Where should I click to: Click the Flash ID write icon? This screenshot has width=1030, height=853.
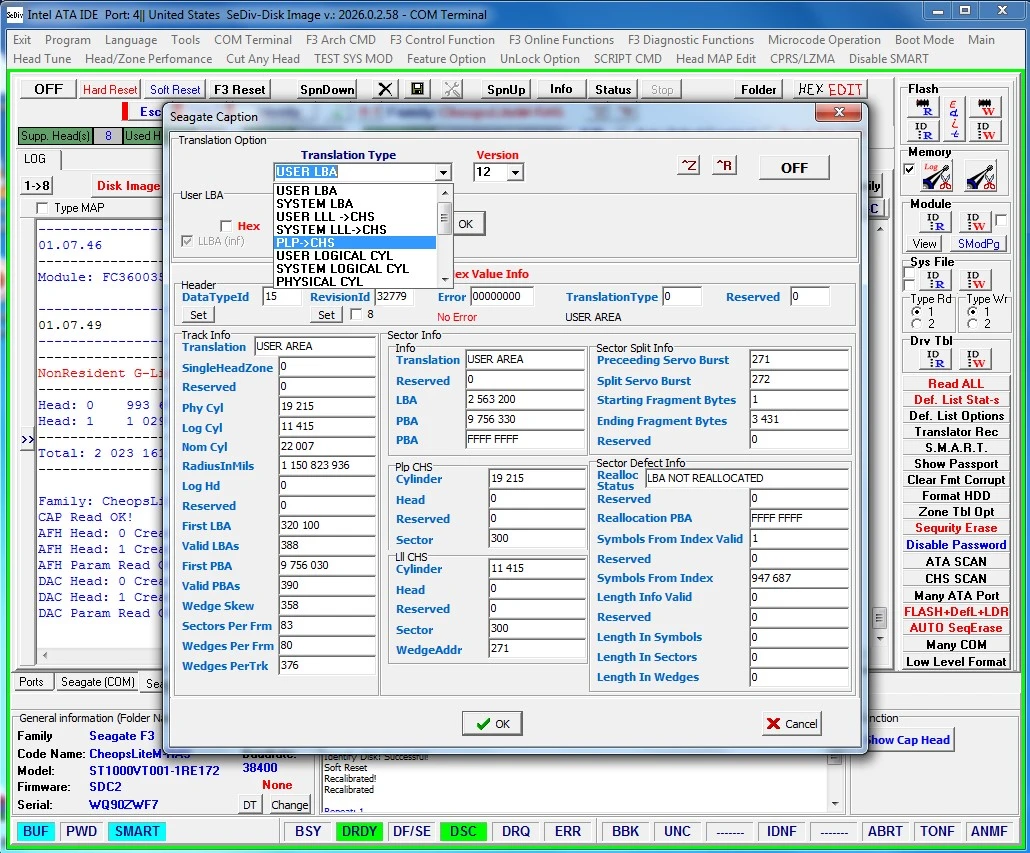click(x=985, y=131)
